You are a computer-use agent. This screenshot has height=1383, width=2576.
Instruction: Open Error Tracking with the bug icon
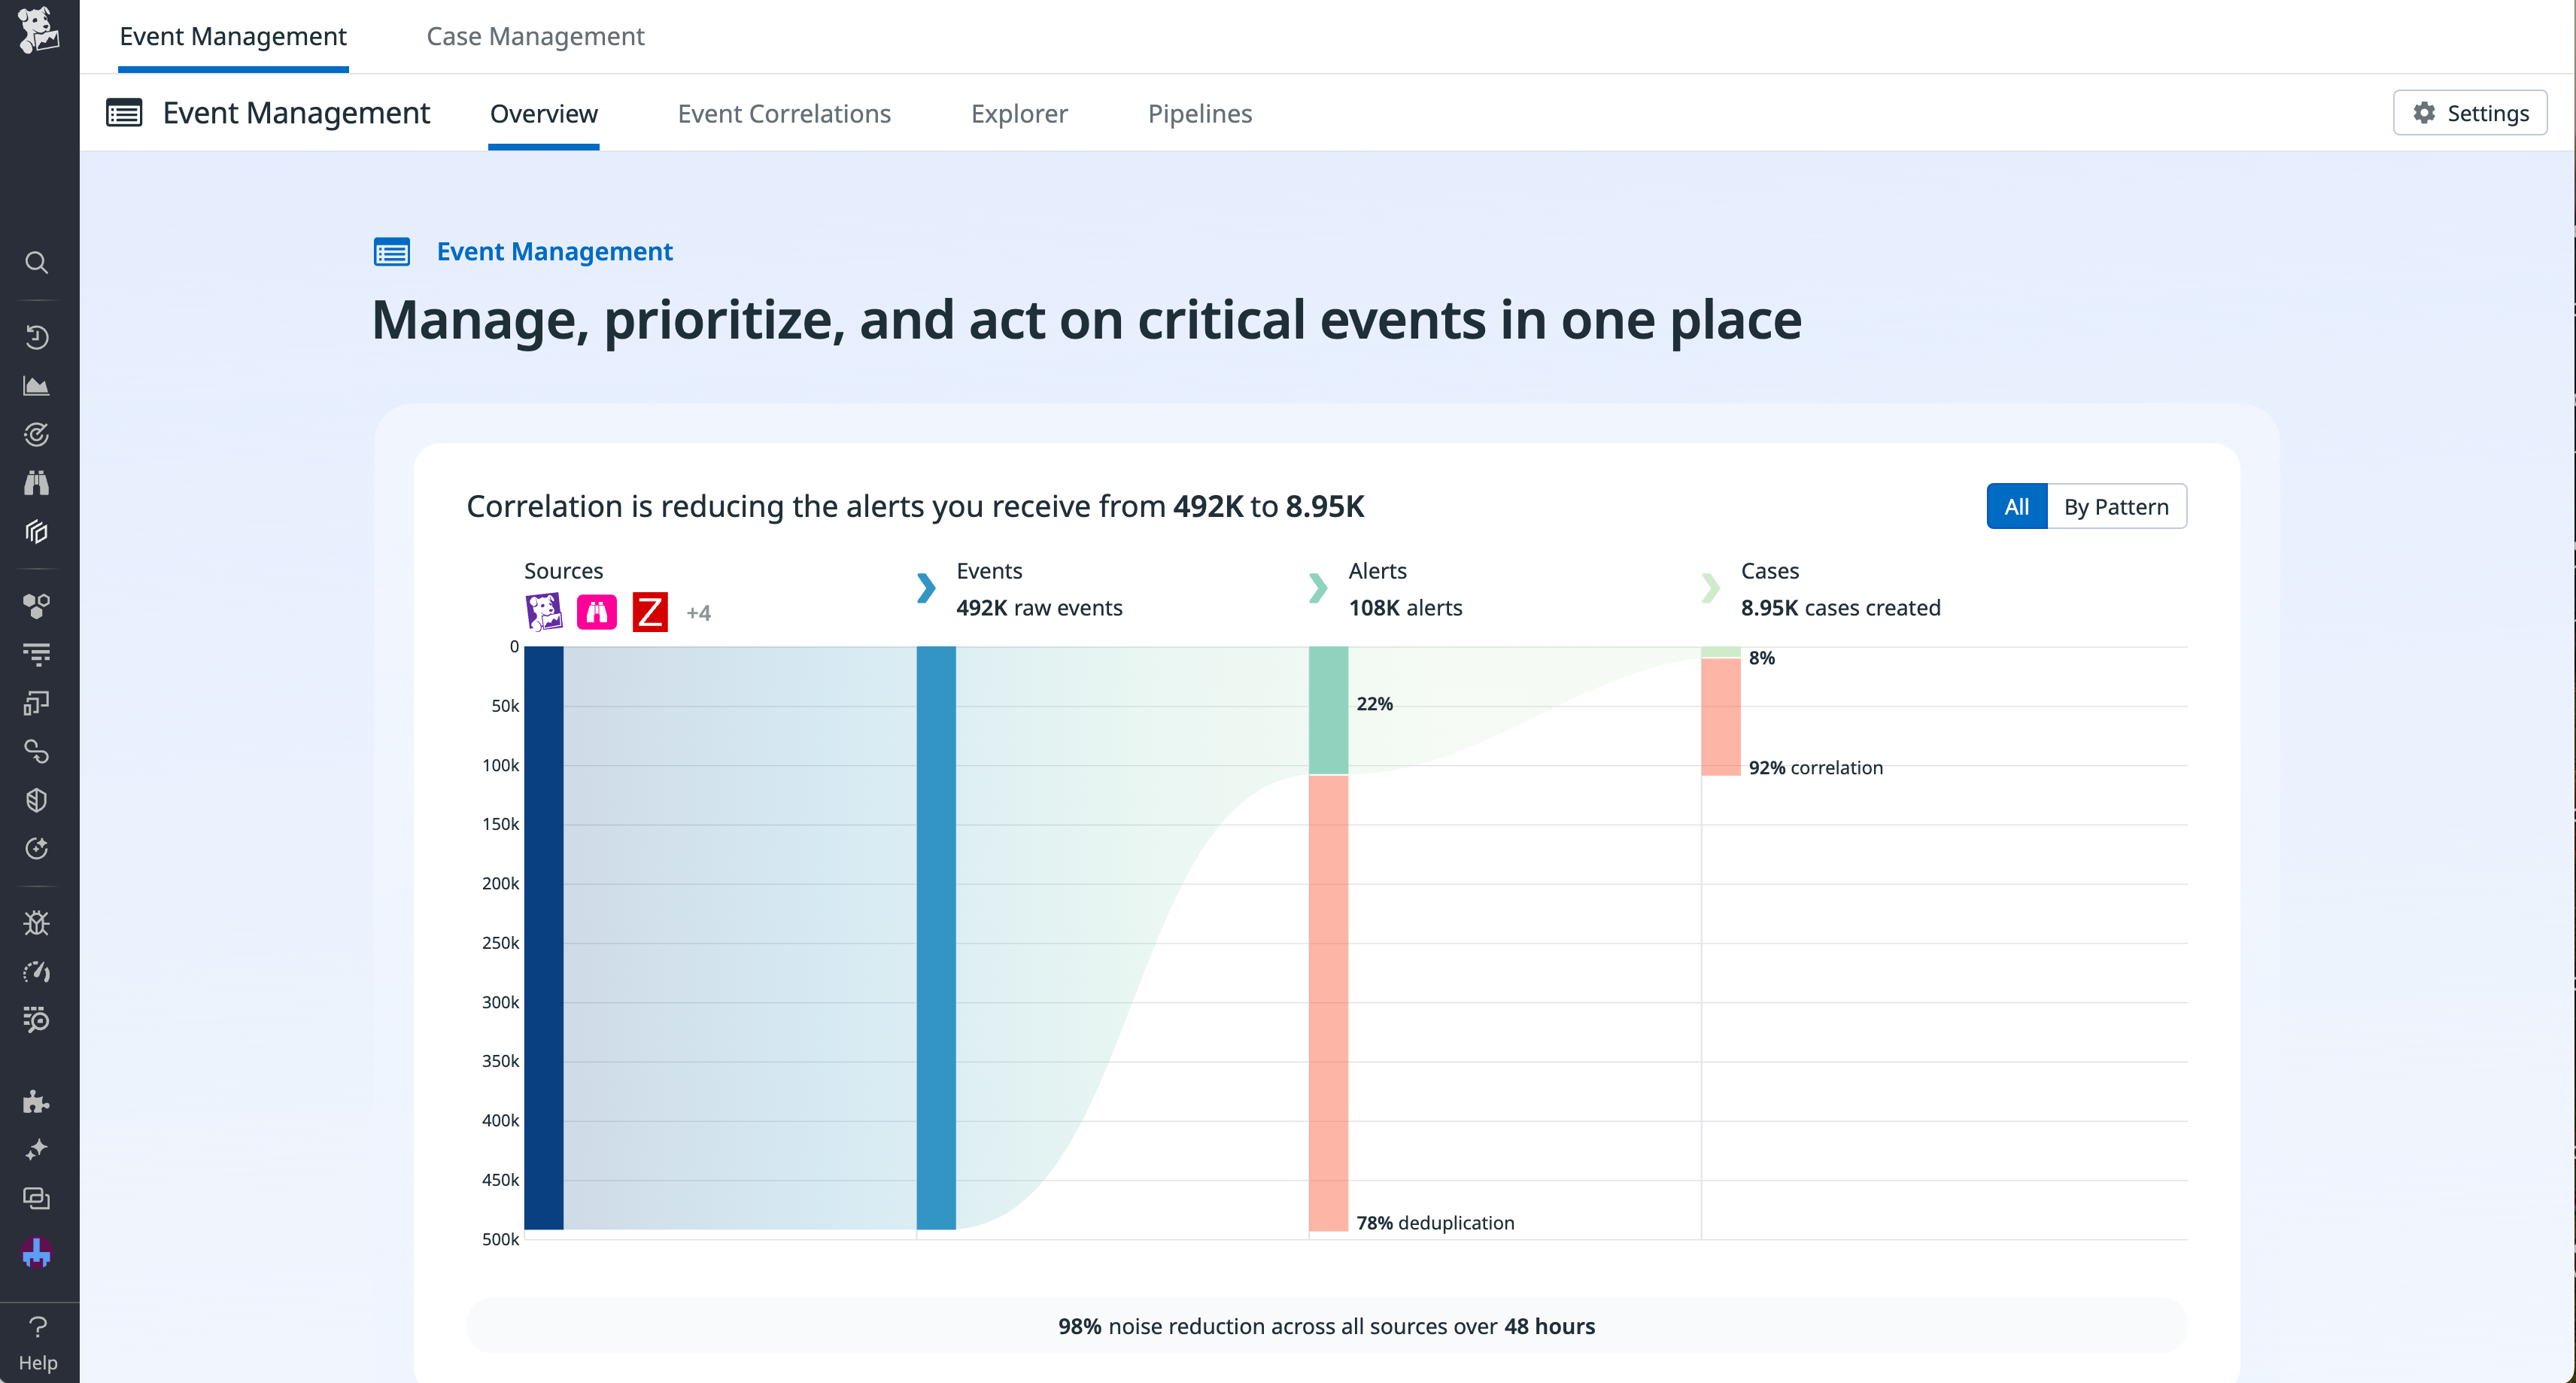click(x=37, y=922)
